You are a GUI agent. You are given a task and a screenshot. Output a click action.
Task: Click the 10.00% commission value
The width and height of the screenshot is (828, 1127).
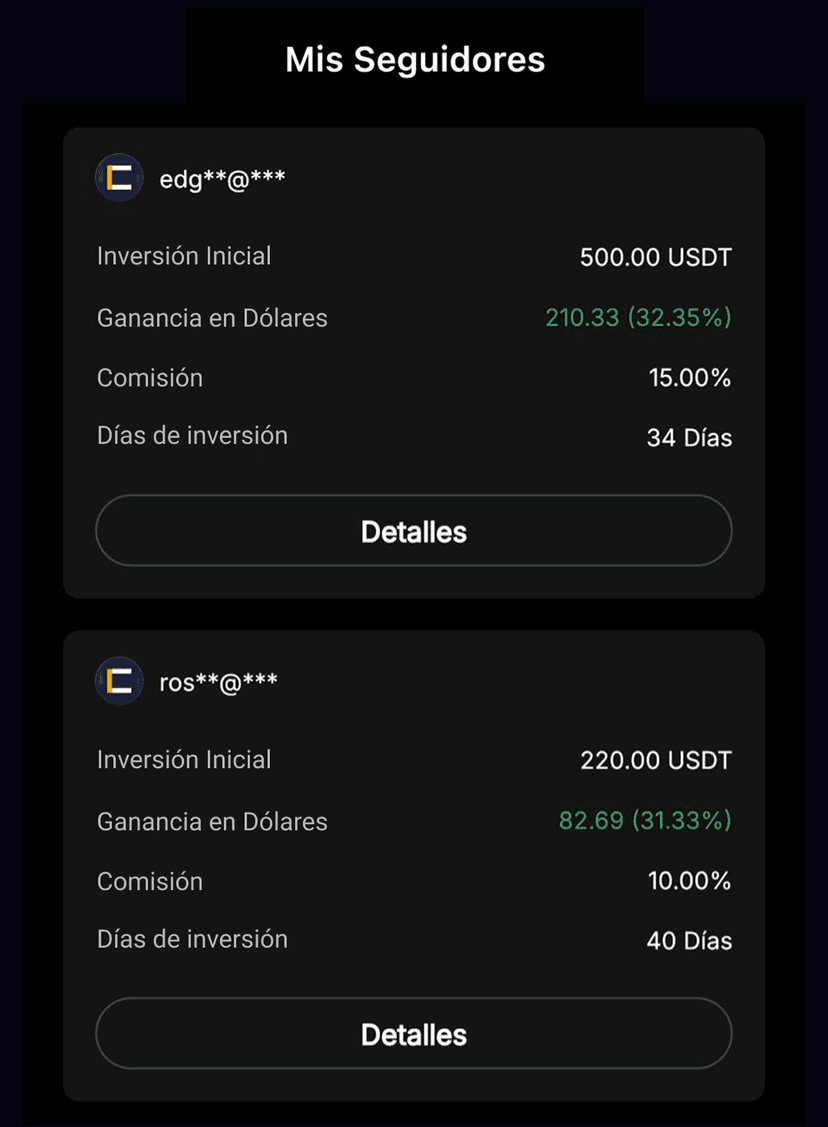click(x=689, y=881)
